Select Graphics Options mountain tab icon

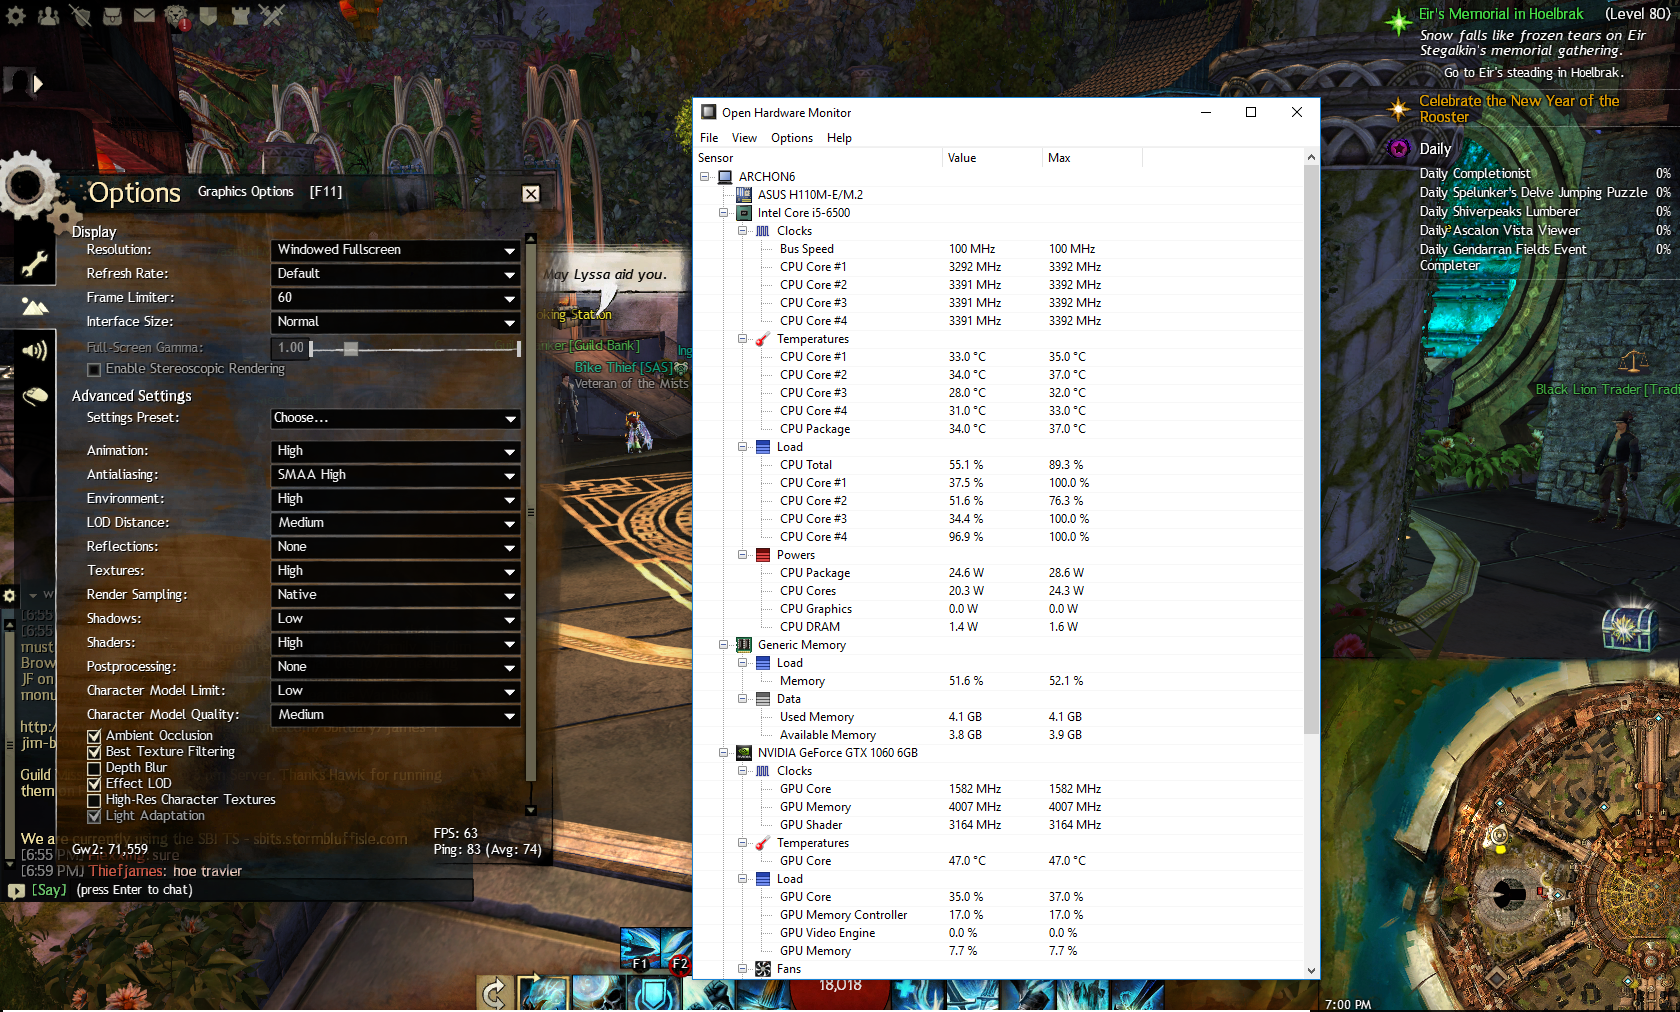point(34,307)
